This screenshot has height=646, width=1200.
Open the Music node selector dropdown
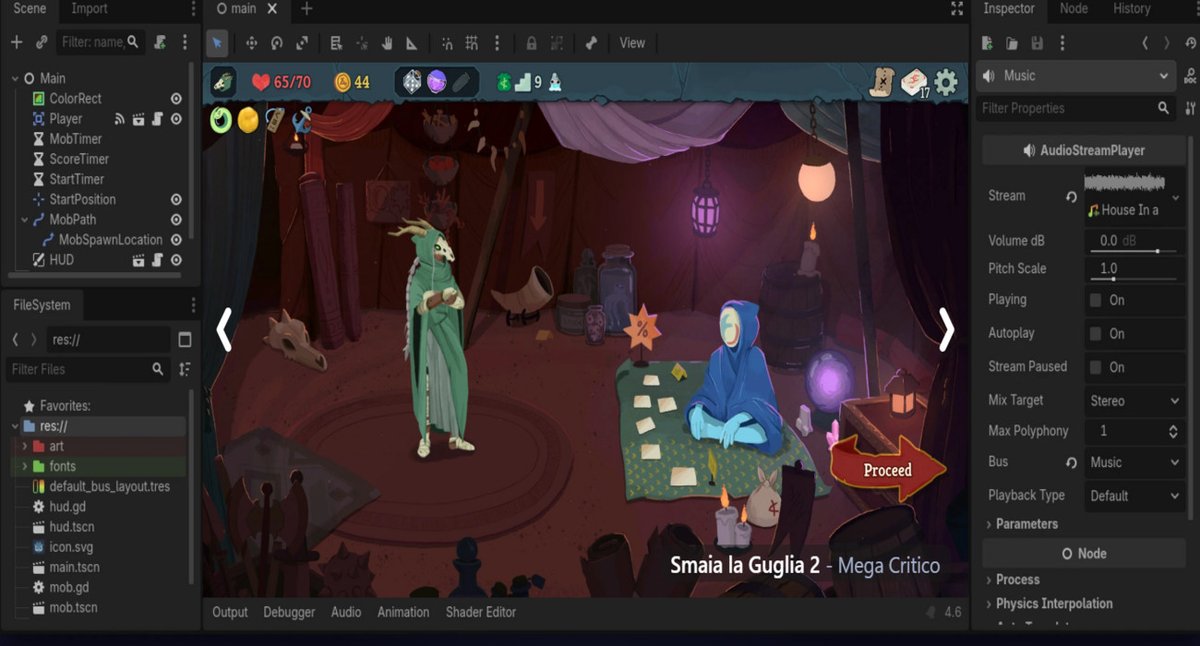click(1076, 76)
